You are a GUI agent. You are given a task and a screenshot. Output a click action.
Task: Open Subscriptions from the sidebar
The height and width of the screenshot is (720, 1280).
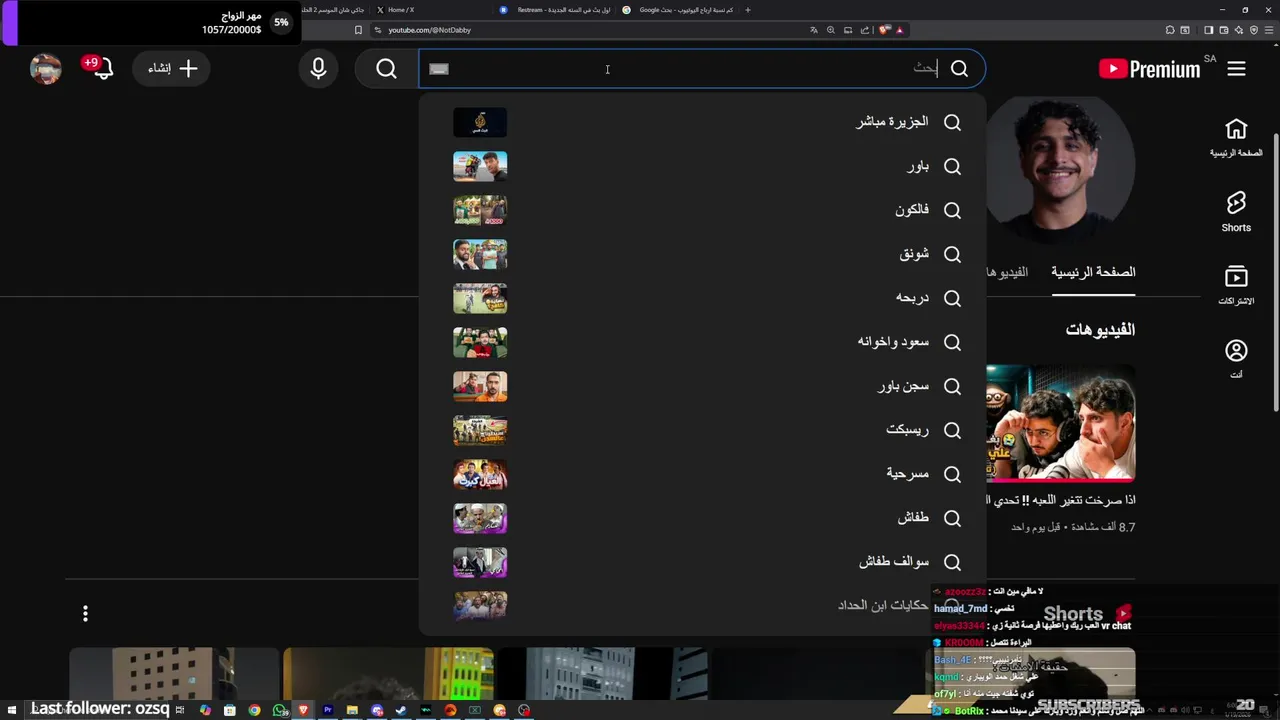pos(1236,285)
